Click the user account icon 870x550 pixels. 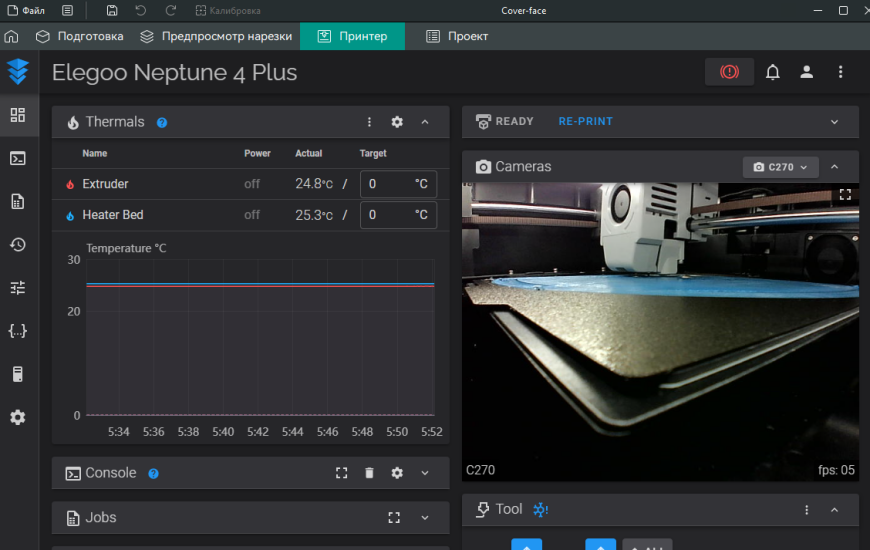806,72
